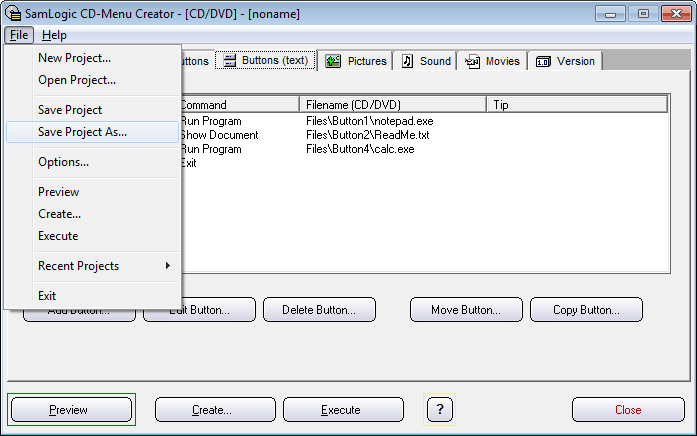Select the Files\Button2\ReadMe.txt row
Screen dimensions: 697x436
coord(368,135)
